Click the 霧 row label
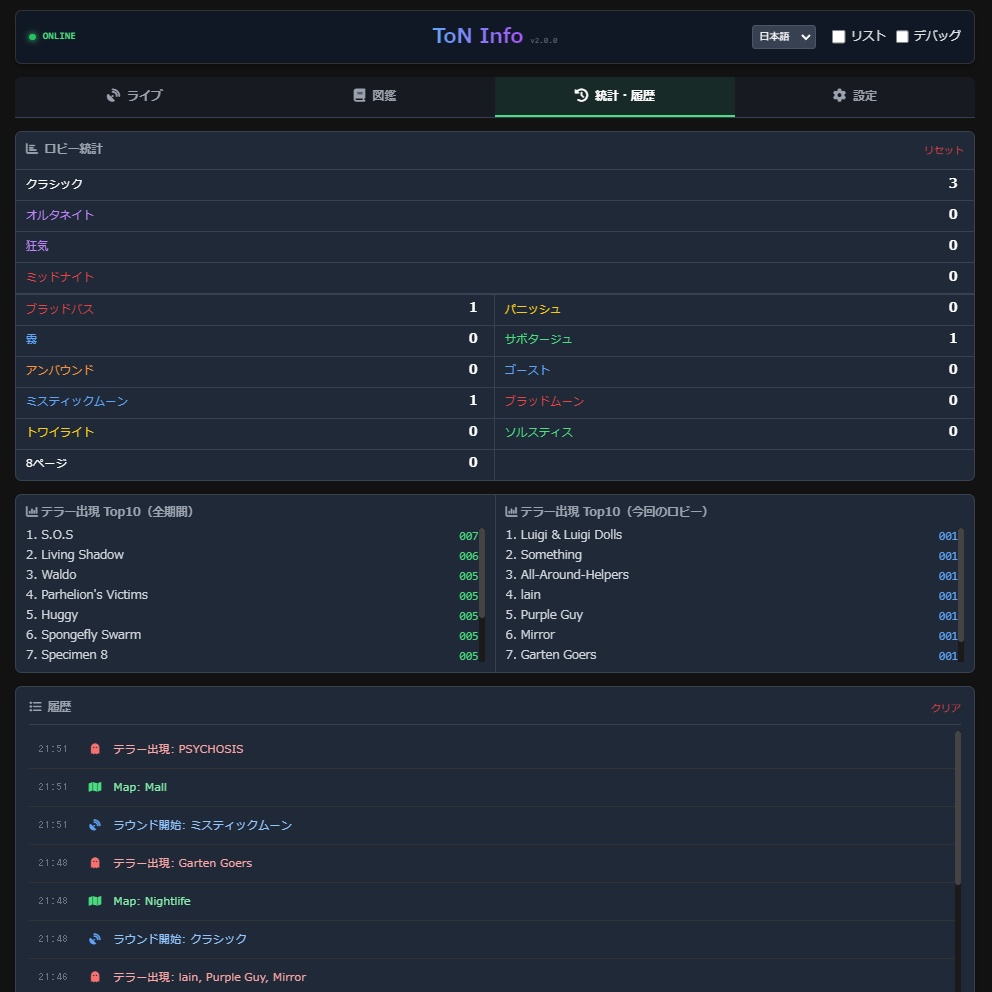 tap(31, 339)
